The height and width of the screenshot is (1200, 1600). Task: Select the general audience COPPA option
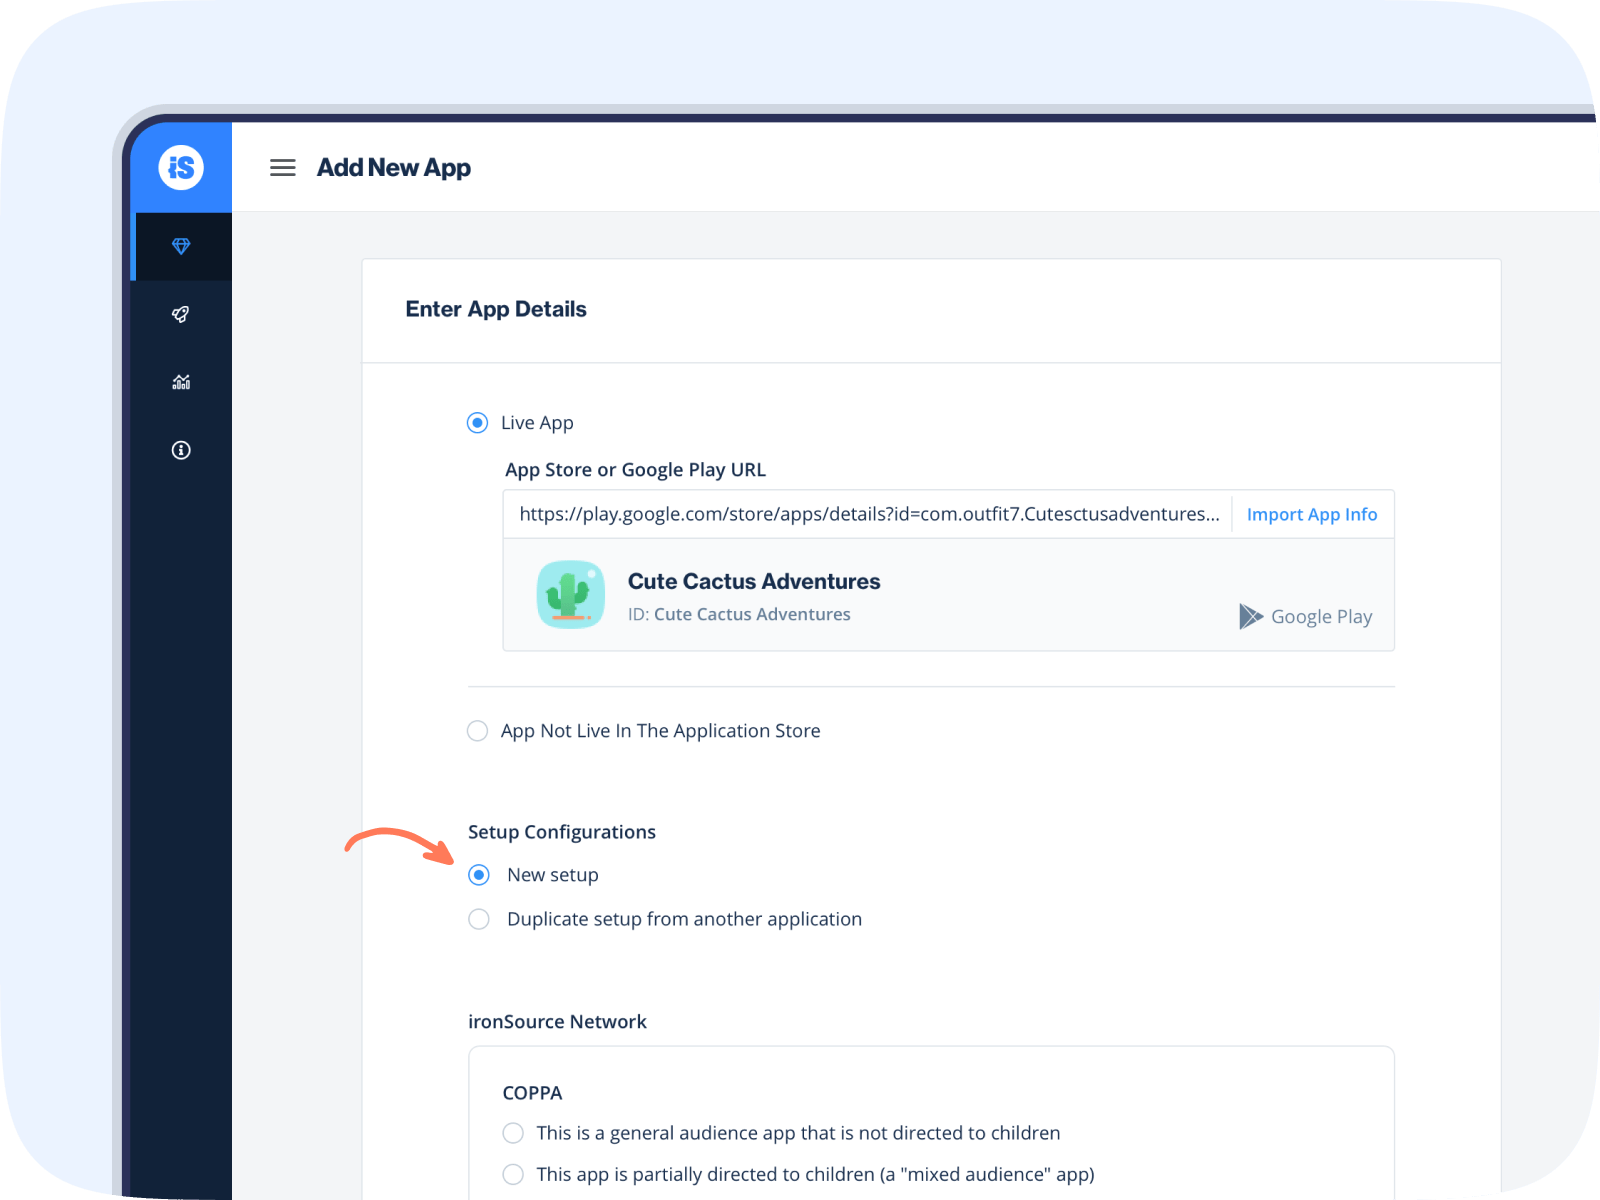pyautogui.click(x=513, y=1133)
